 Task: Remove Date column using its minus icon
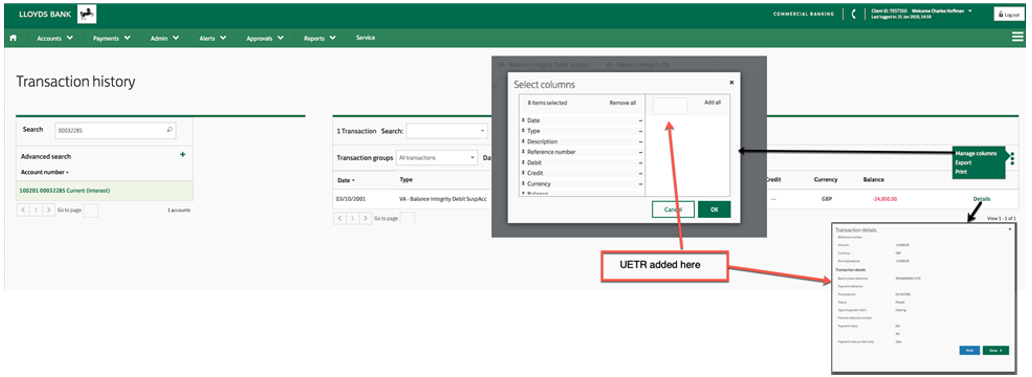[640, 121]
